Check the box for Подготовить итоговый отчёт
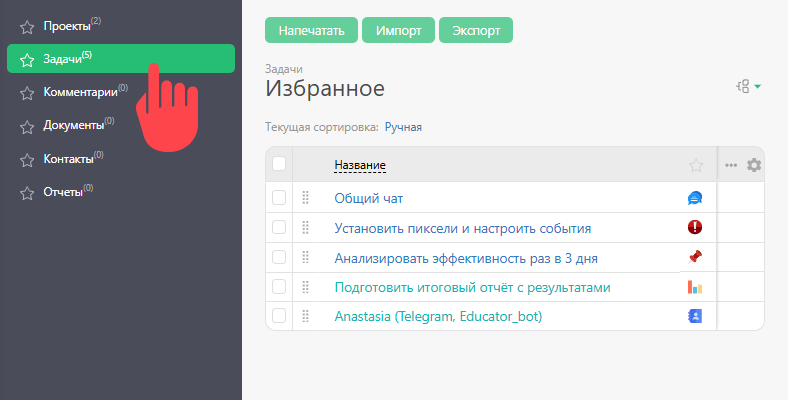788x400 pixels. (279, 287)
